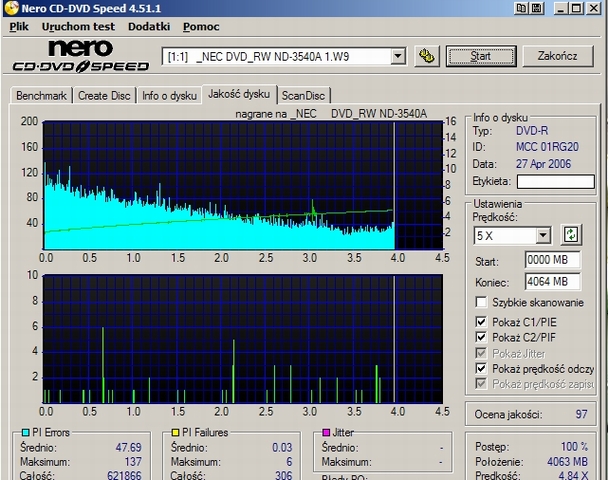Open drive options via the yellow tools icon
The width and height of the screenshot is (608, 480).
point(427,57)
